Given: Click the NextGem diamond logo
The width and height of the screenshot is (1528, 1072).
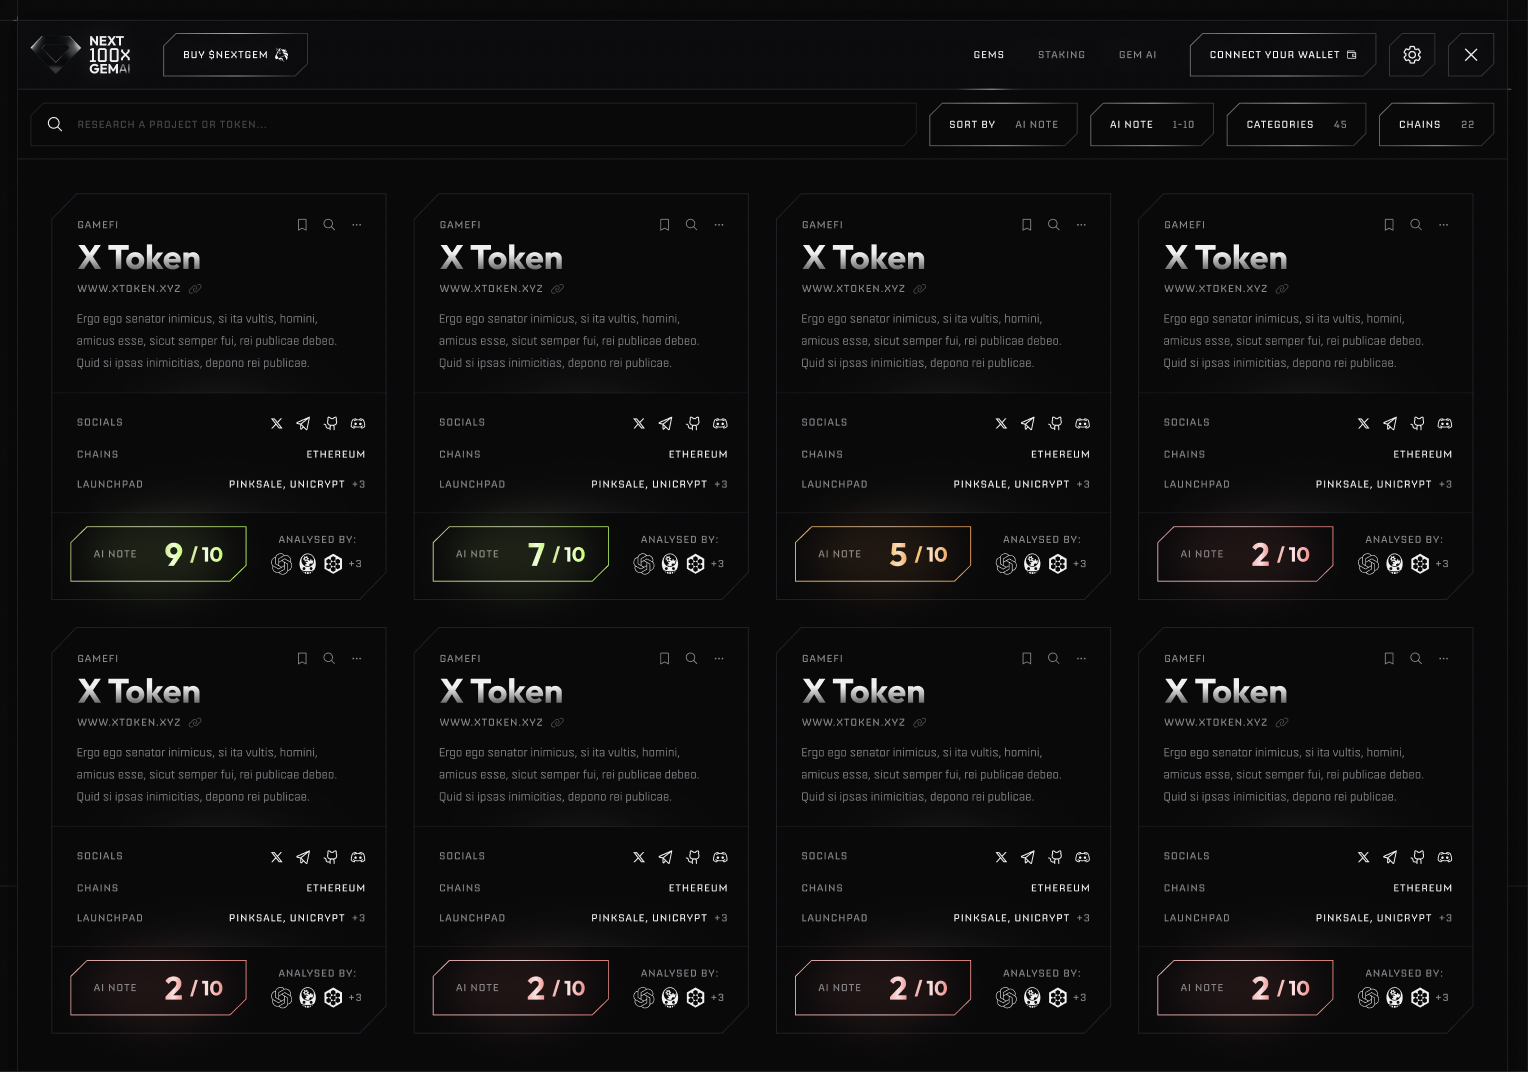Looking at the screenshot, I should click(56, 54).
